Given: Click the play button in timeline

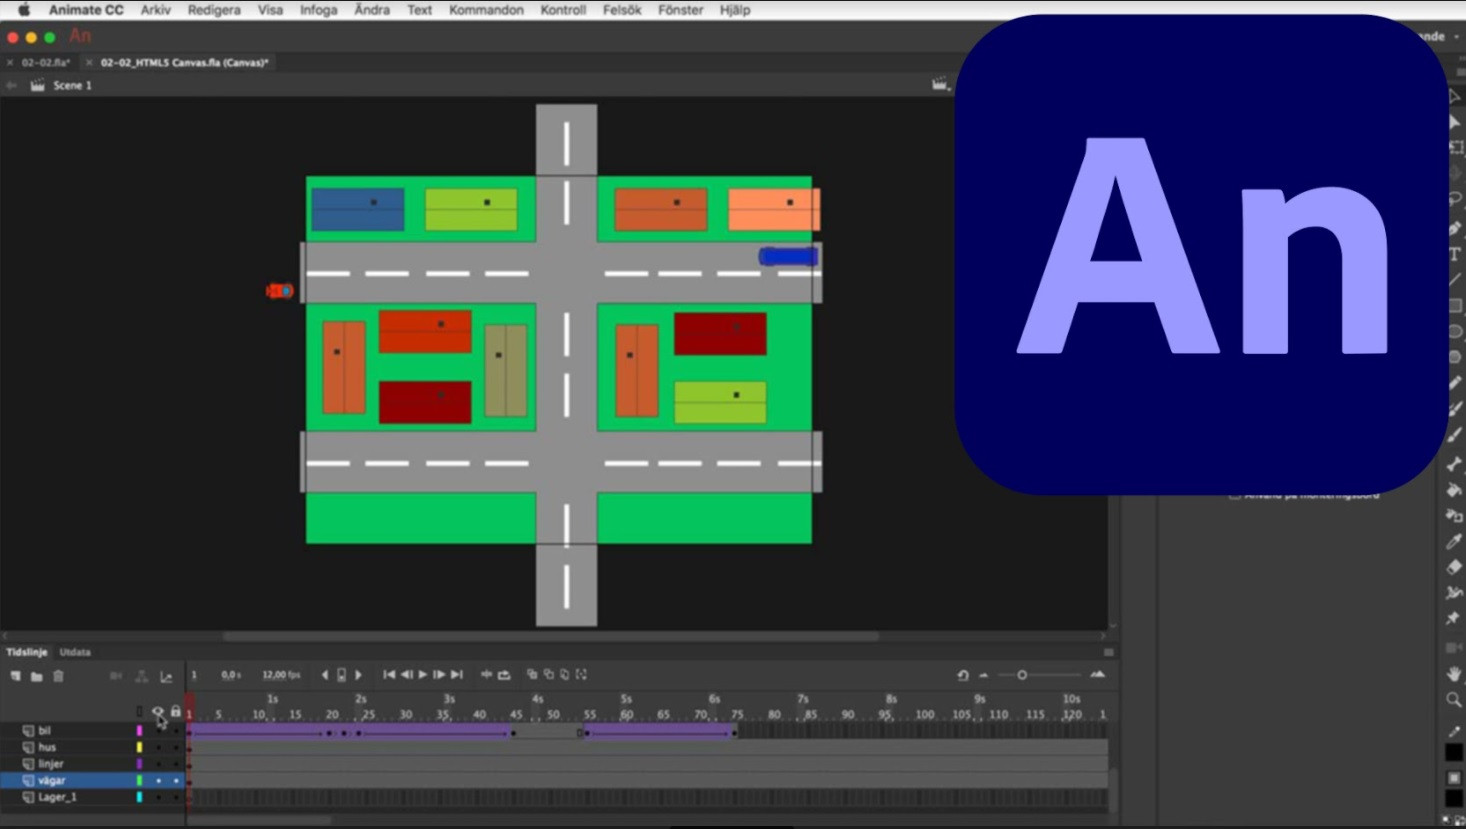Looking at the screenshot, I should point(423,675).
